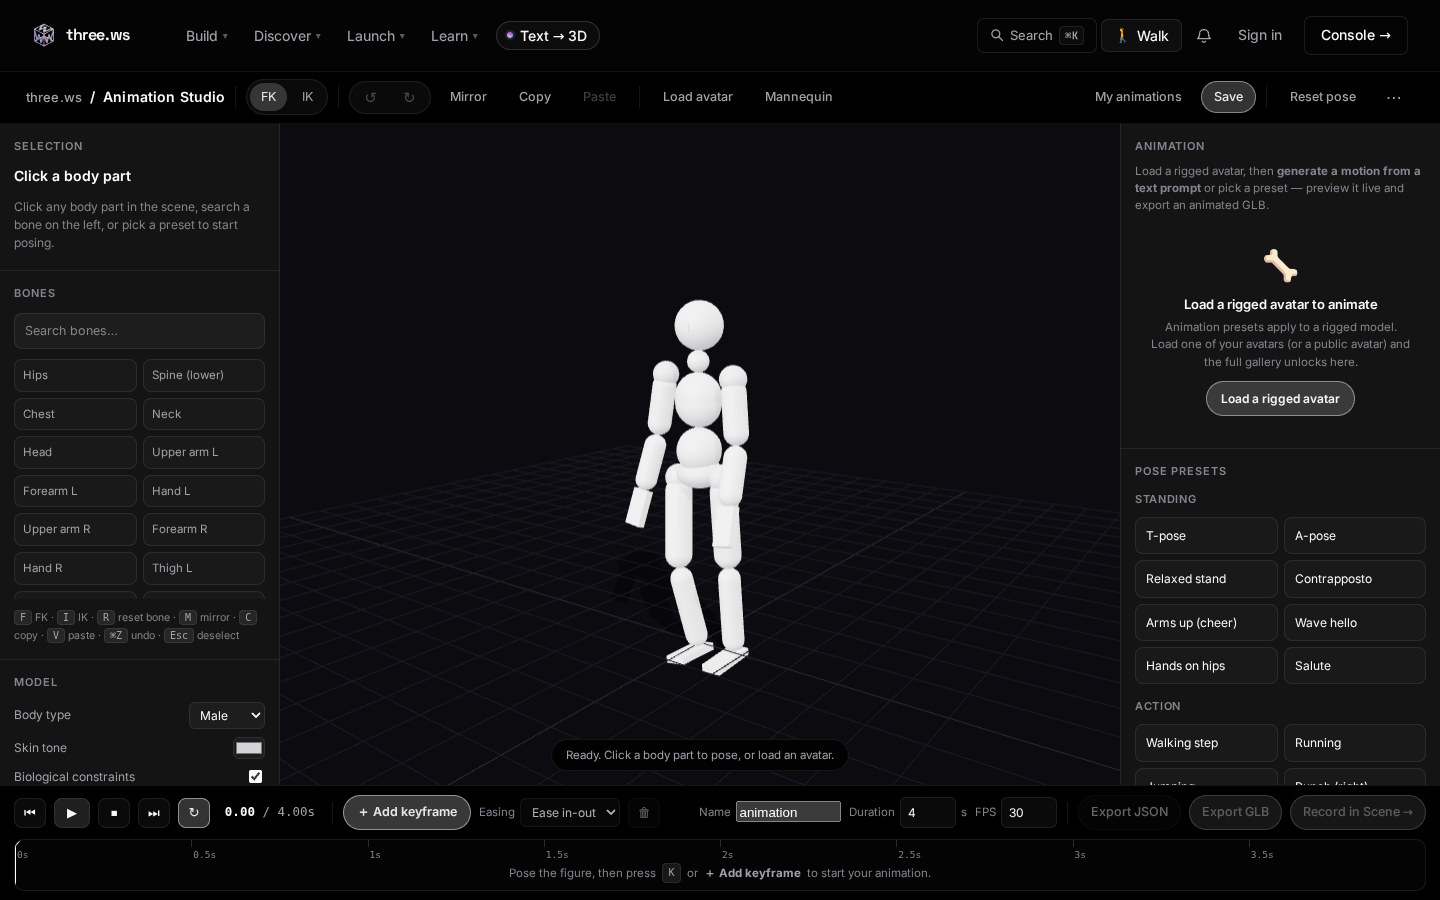The width and height of the screenshot is (1440, 900).
Task: Toggle loop playback button
Action: click(x=194, y=813)
